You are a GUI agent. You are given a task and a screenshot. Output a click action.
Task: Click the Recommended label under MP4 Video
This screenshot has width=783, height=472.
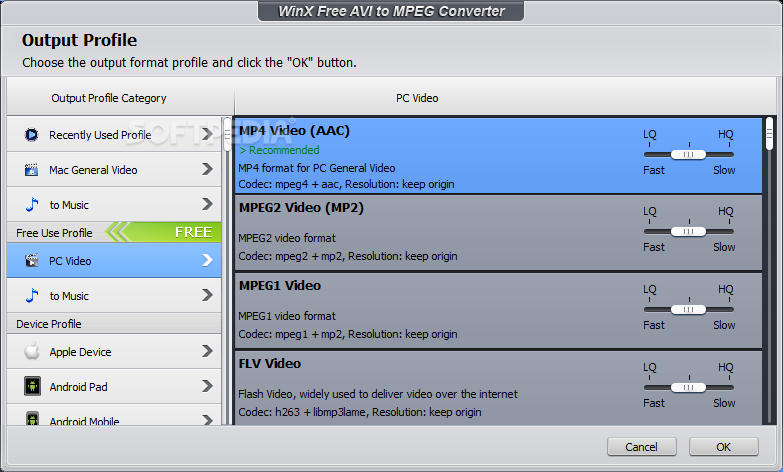tap(279, 150)
